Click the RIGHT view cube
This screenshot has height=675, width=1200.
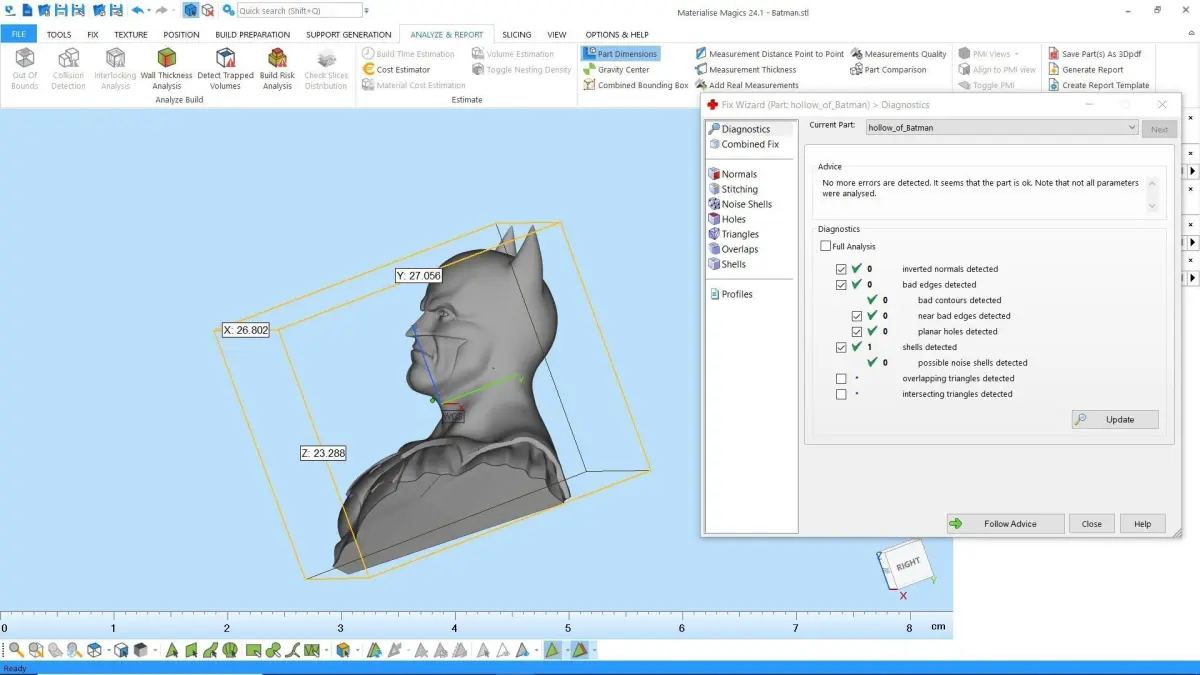click(906, 565)
